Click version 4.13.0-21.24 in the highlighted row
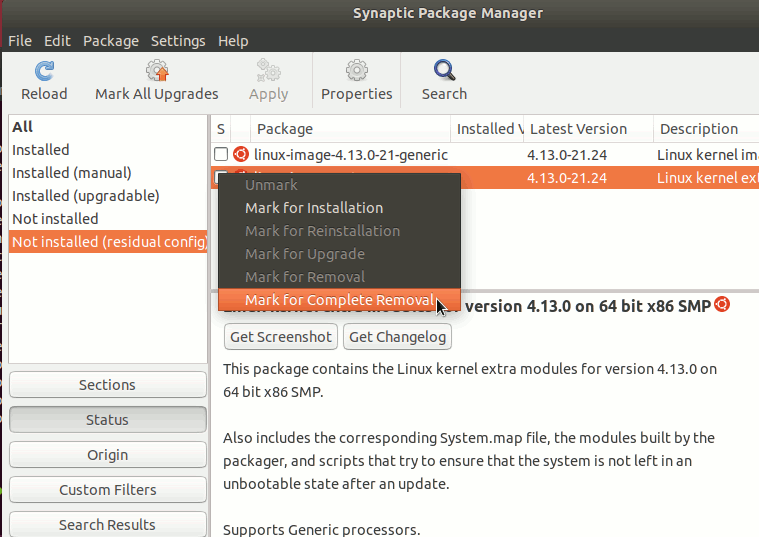 click(x=567, y=178)
